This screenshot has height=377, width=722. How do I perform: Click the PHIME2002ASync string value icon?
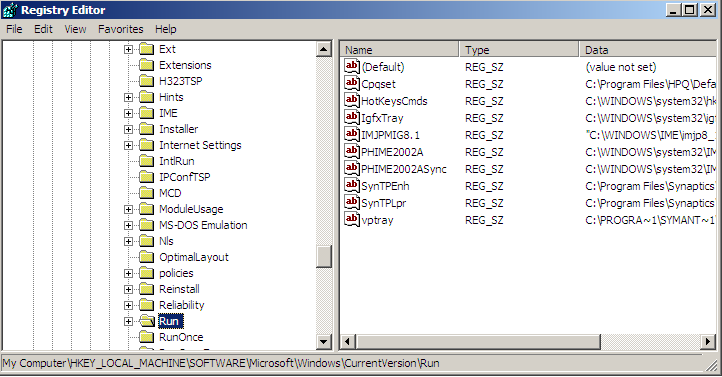[352, 168]
